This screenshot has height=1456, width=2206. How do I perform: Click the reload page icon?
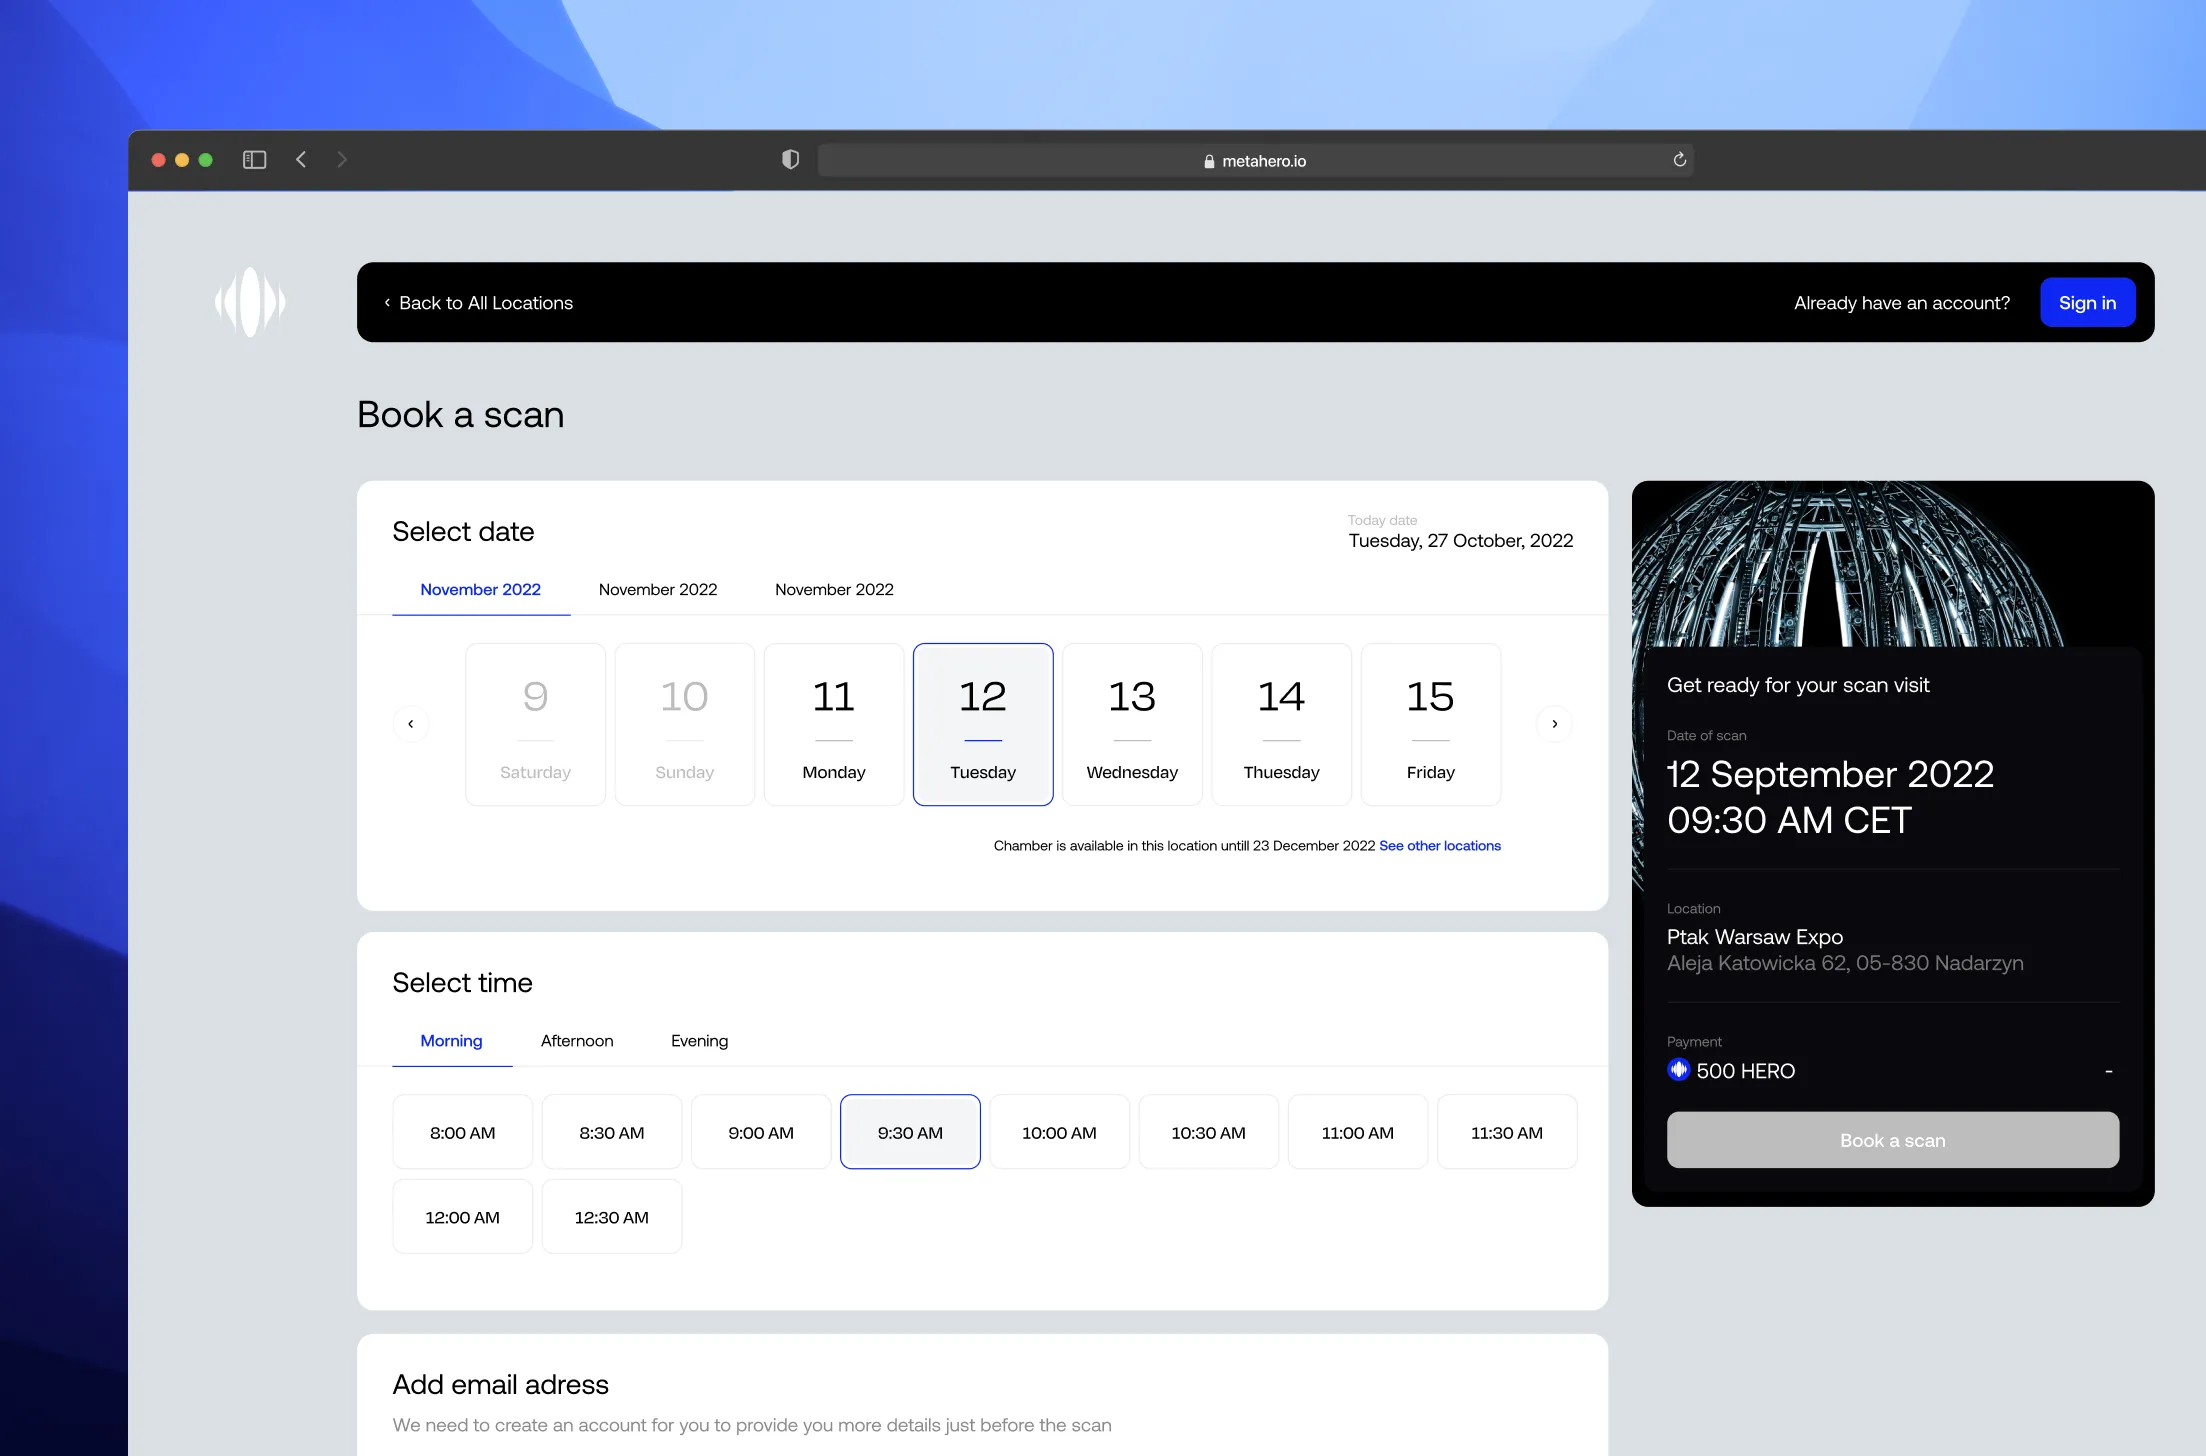point(1678,160)
